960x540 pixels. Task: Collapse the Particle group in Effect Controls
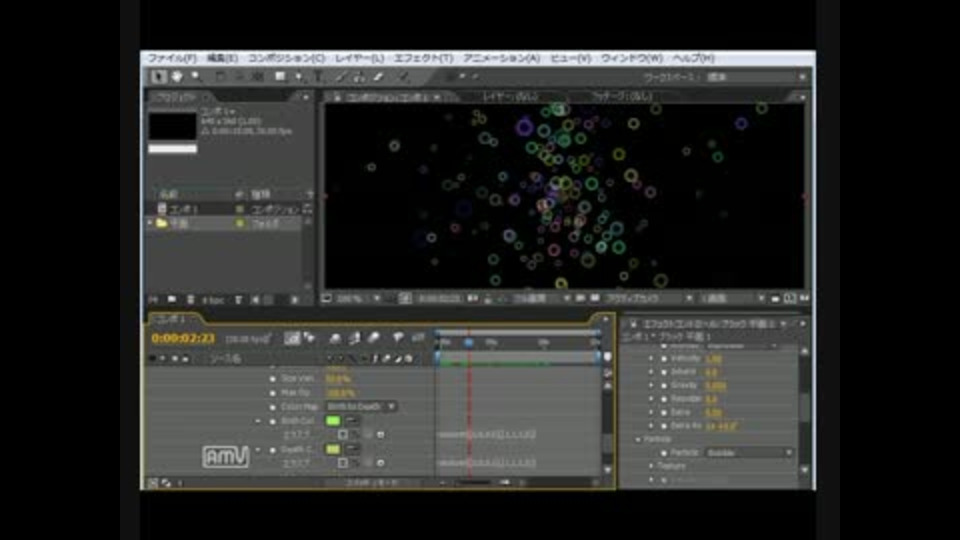click(x=638, y=440)
